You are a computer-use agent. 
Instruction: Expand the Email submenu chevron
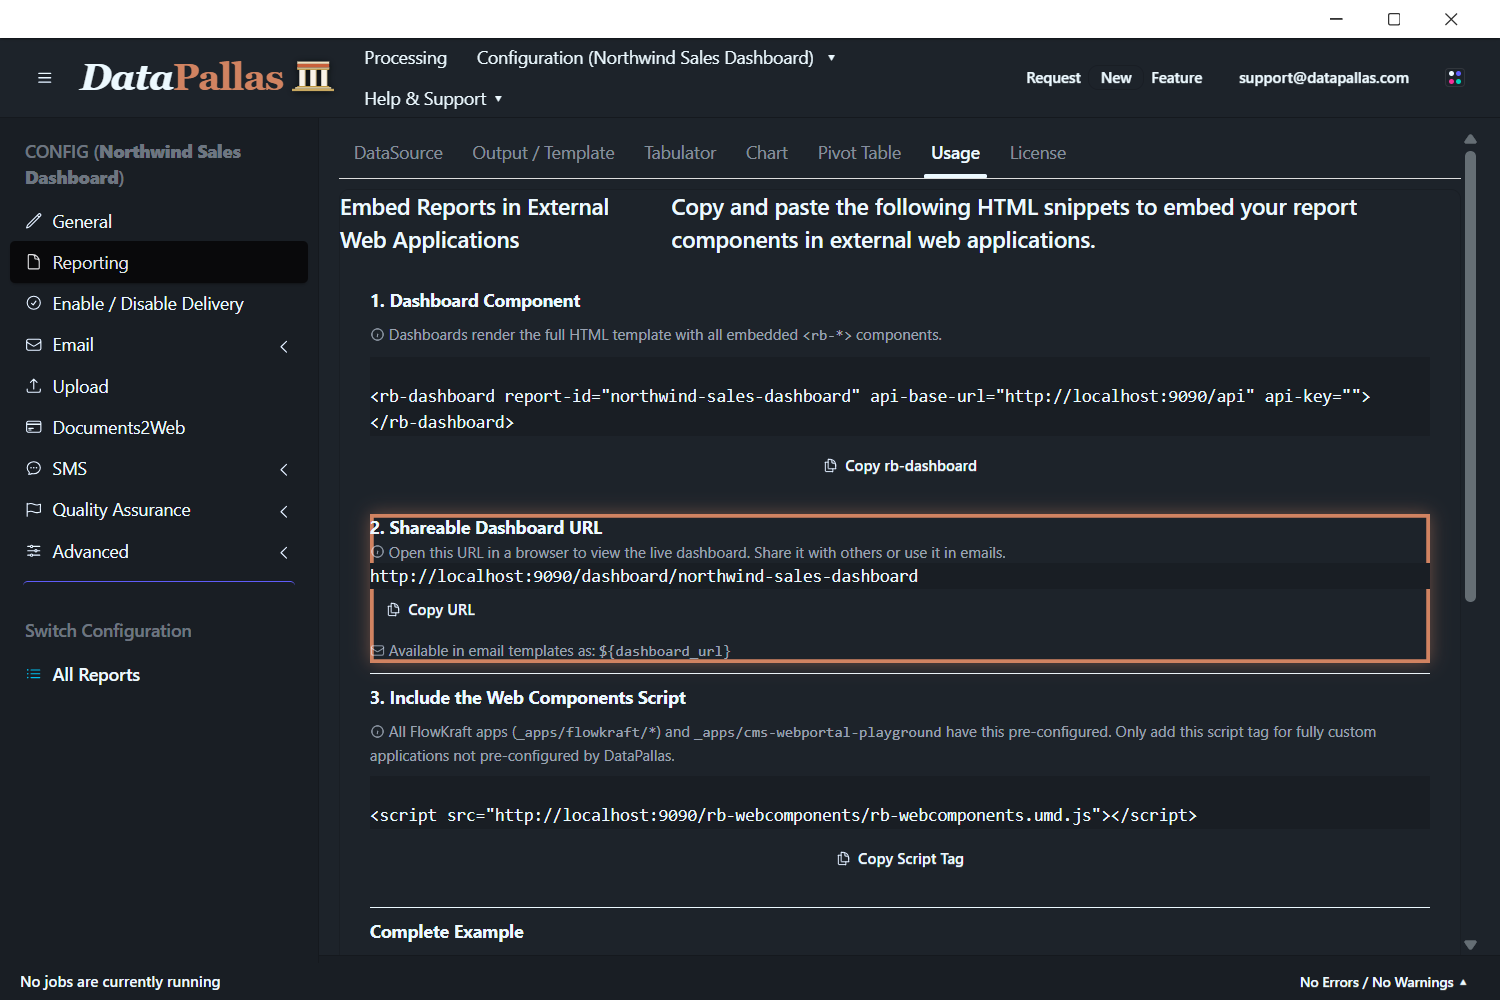pos(284,346)
